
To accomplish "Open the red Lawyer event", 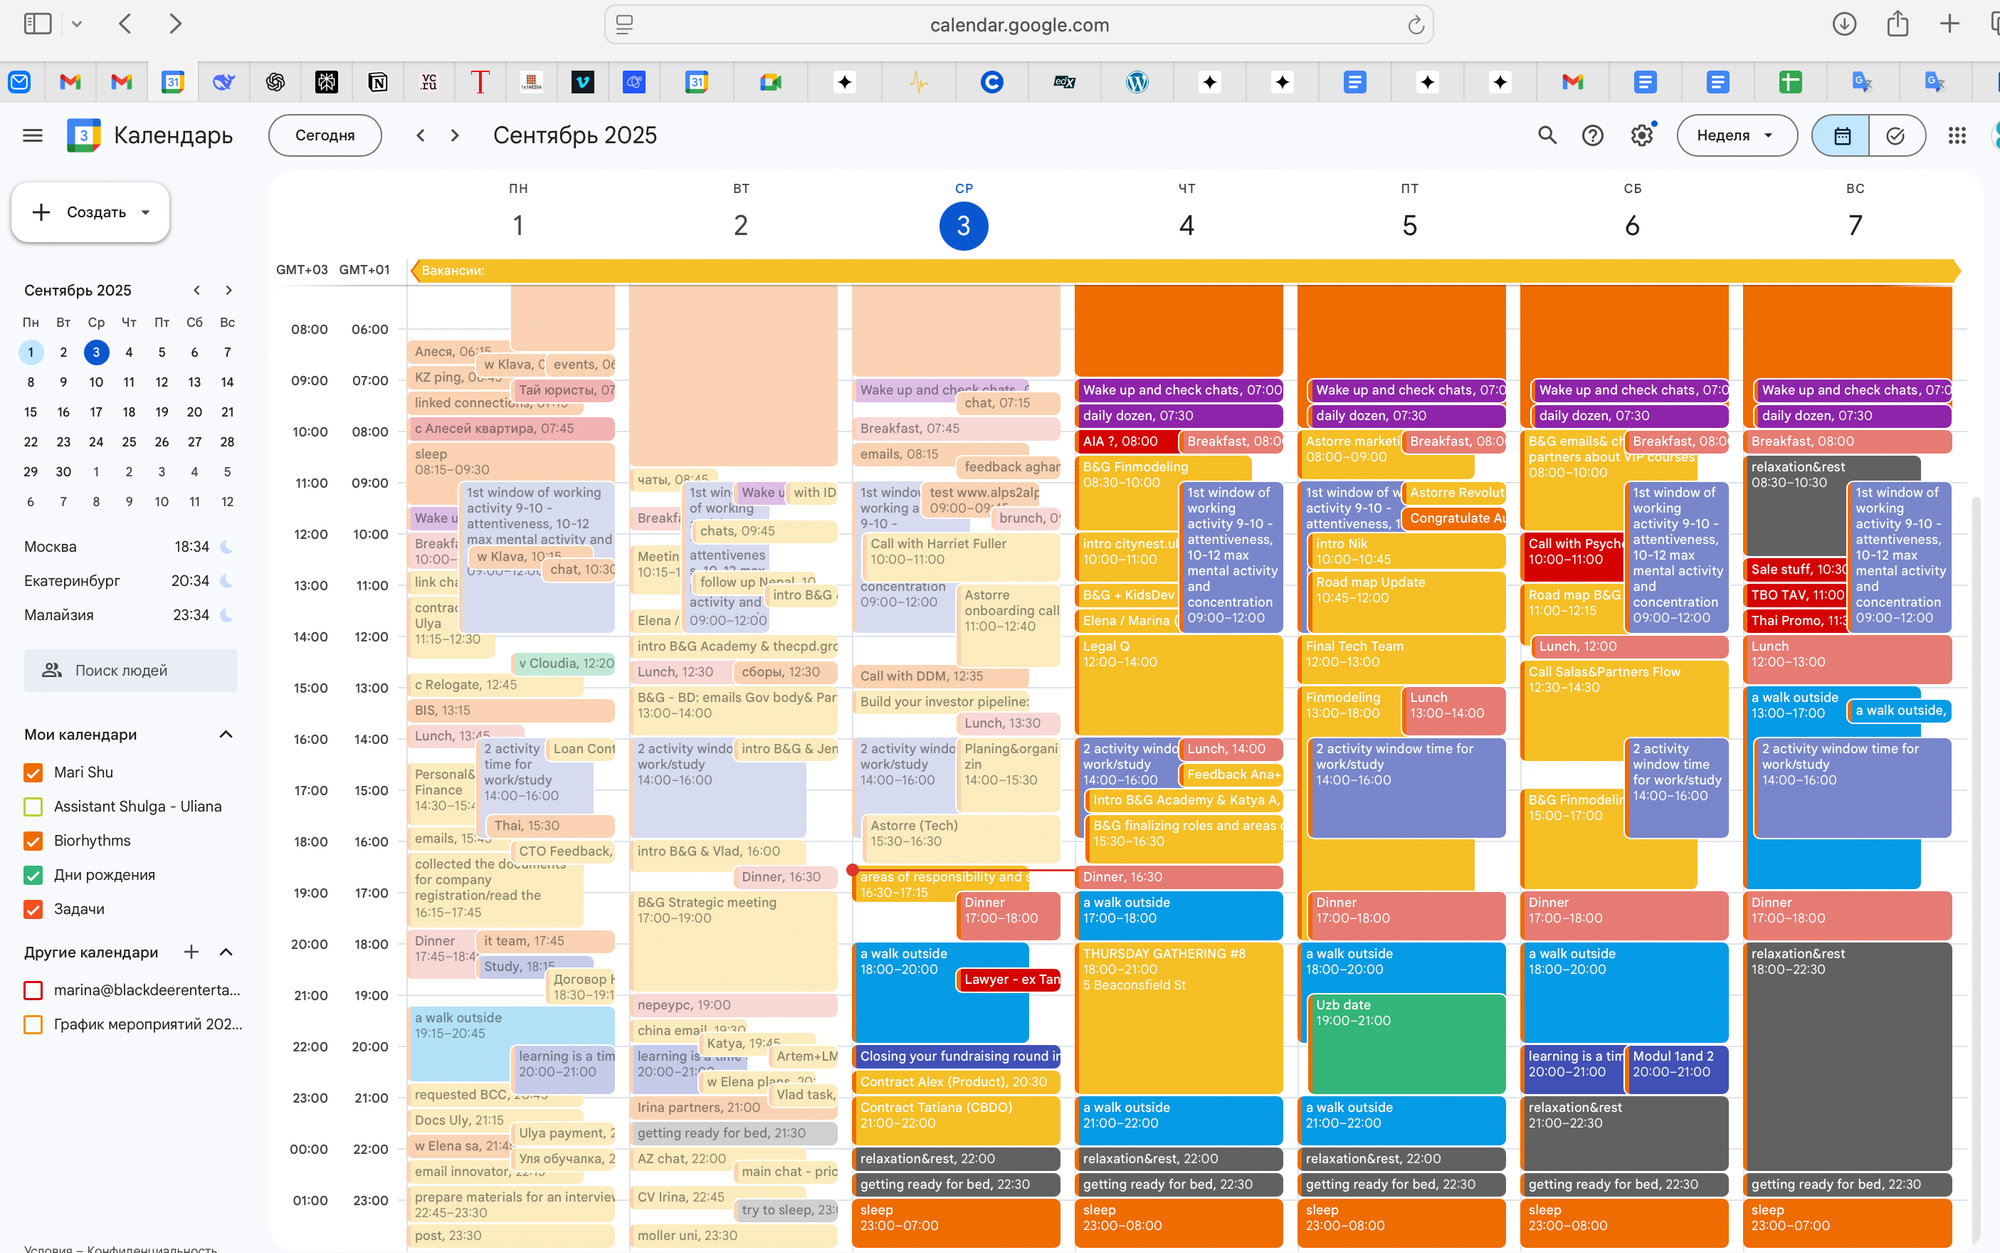I will coord(1009,980).
